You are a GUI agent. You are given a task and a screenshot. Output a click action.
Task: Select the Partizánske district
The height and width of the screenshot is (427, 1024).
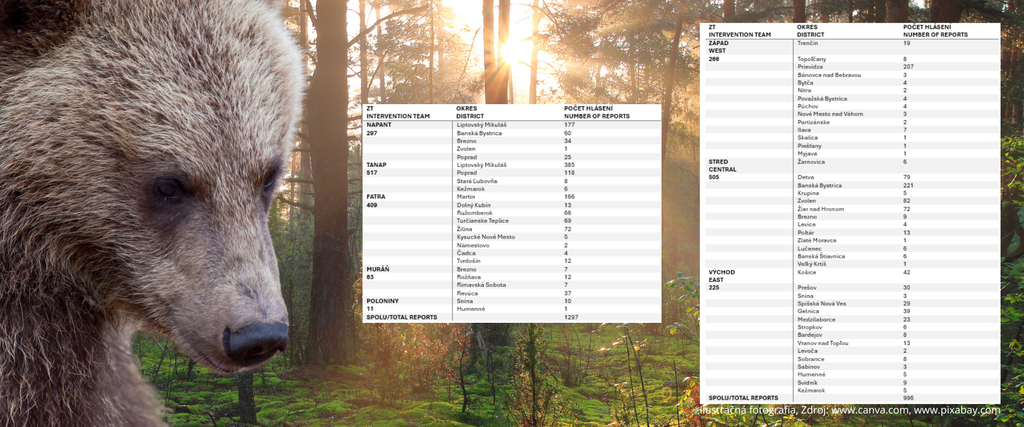click(x=814, y=122)
